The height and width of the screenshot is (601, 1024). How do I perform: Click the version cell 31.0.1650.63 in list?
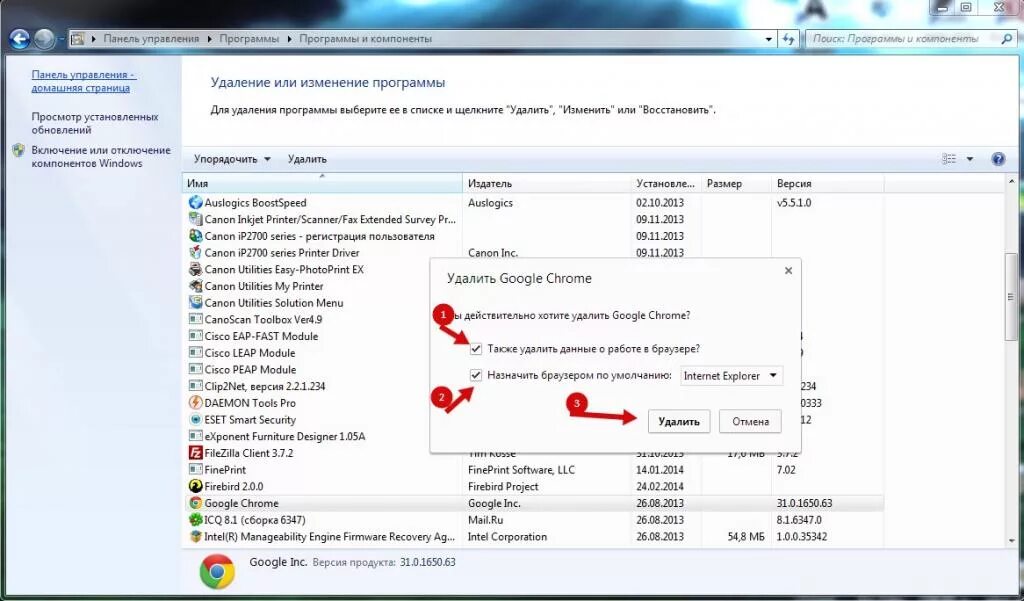pos(805,504)
